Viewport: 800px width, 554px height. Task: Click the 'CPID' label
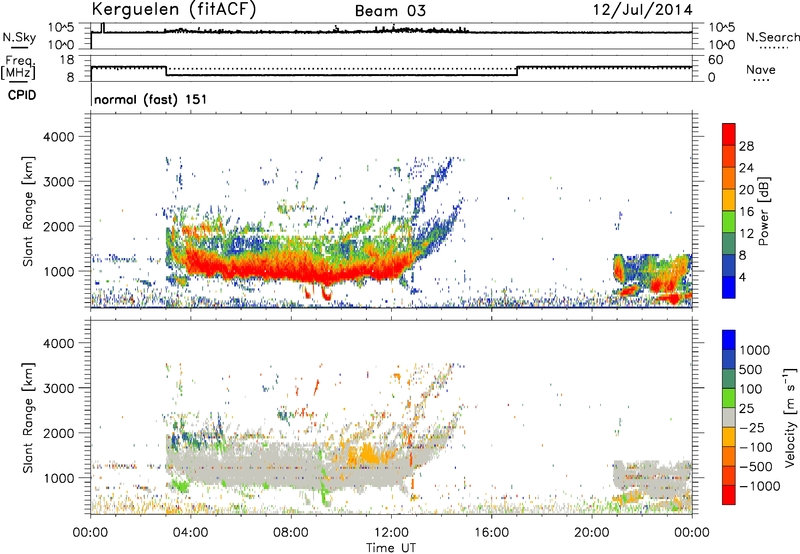click(22, 95)
